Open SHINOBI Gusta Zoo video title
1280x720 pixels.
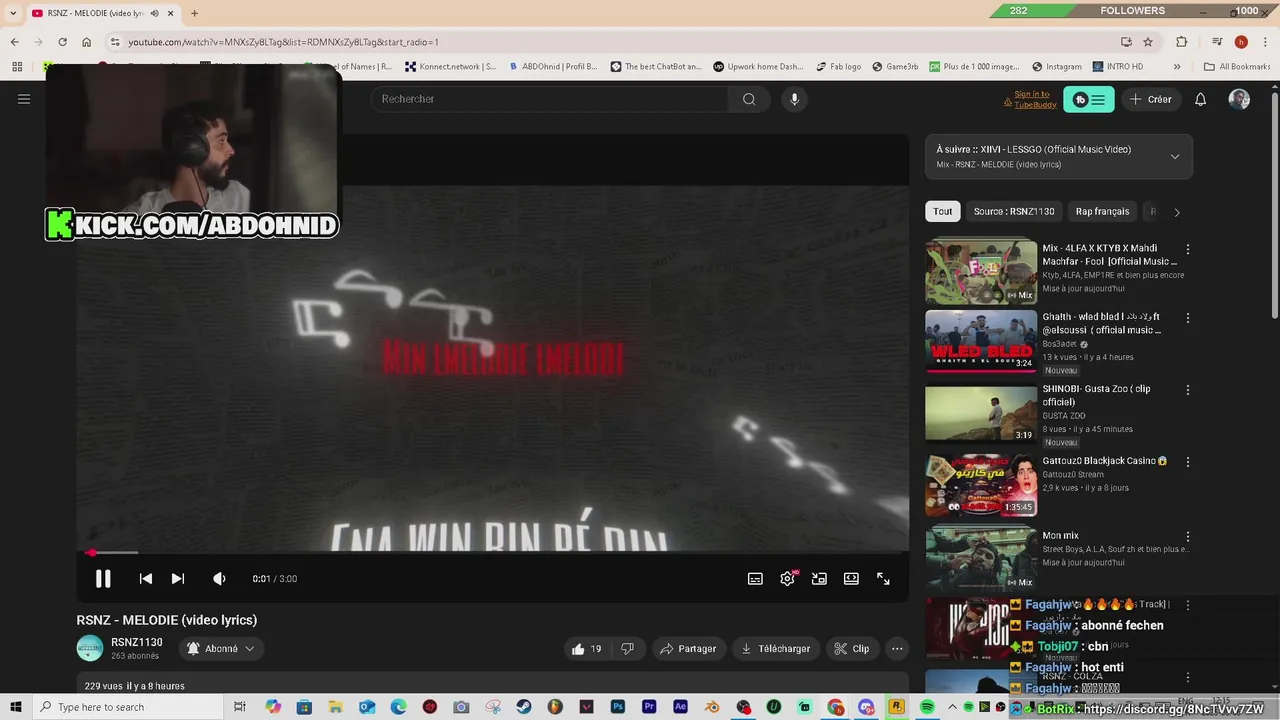1097,395
